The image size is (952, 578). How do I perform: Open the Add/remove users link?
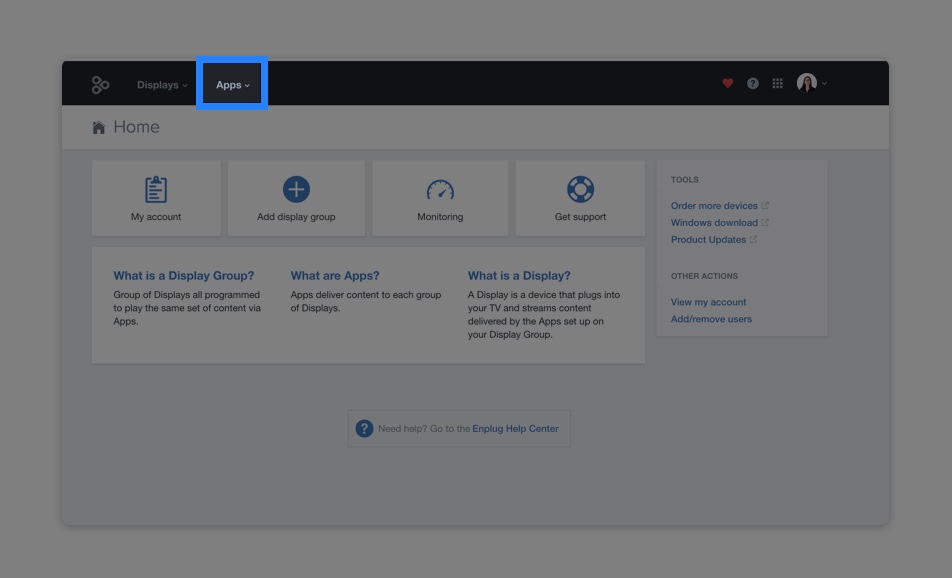(x=711, y=319)
